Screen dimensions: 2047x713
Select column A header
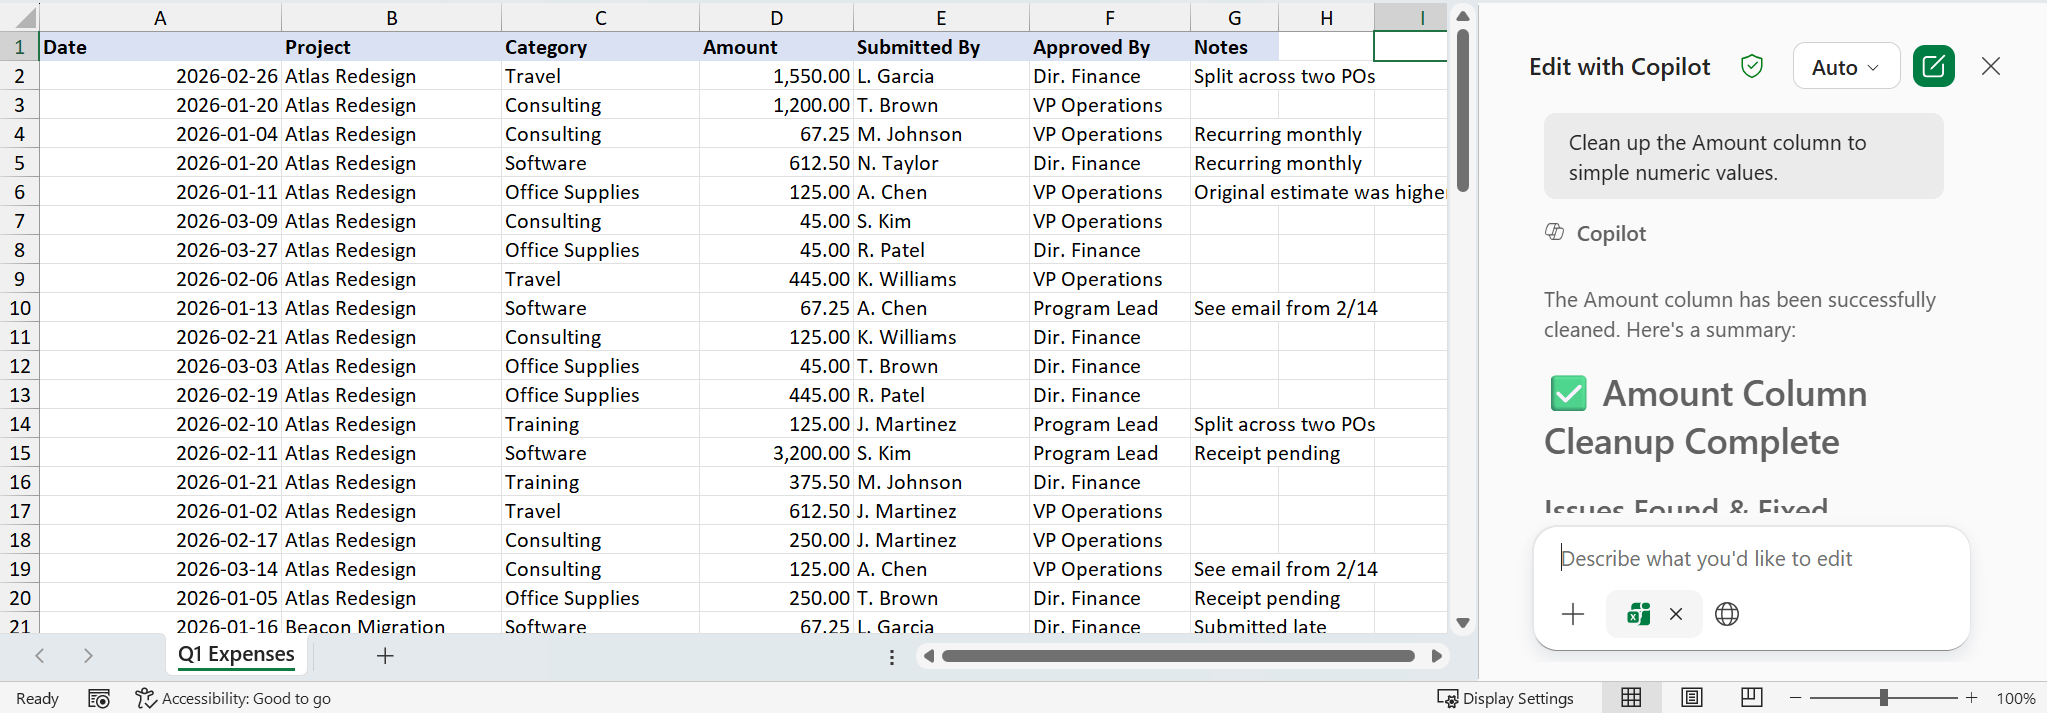click(160, 18)
